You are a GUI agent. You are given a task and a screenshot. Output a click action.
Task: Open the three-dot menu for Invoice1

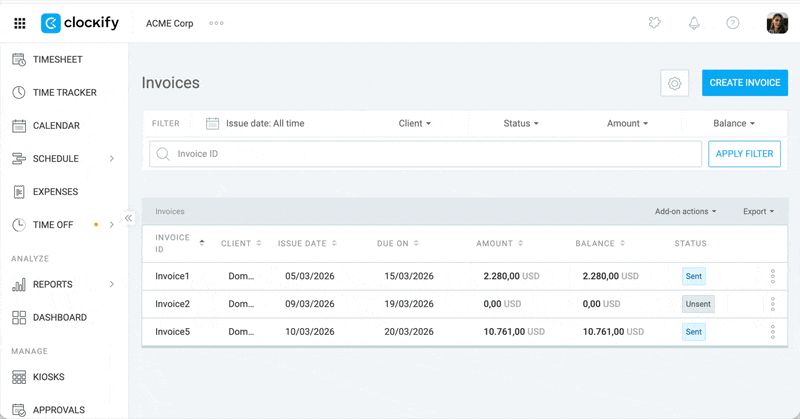coord(772,277)
